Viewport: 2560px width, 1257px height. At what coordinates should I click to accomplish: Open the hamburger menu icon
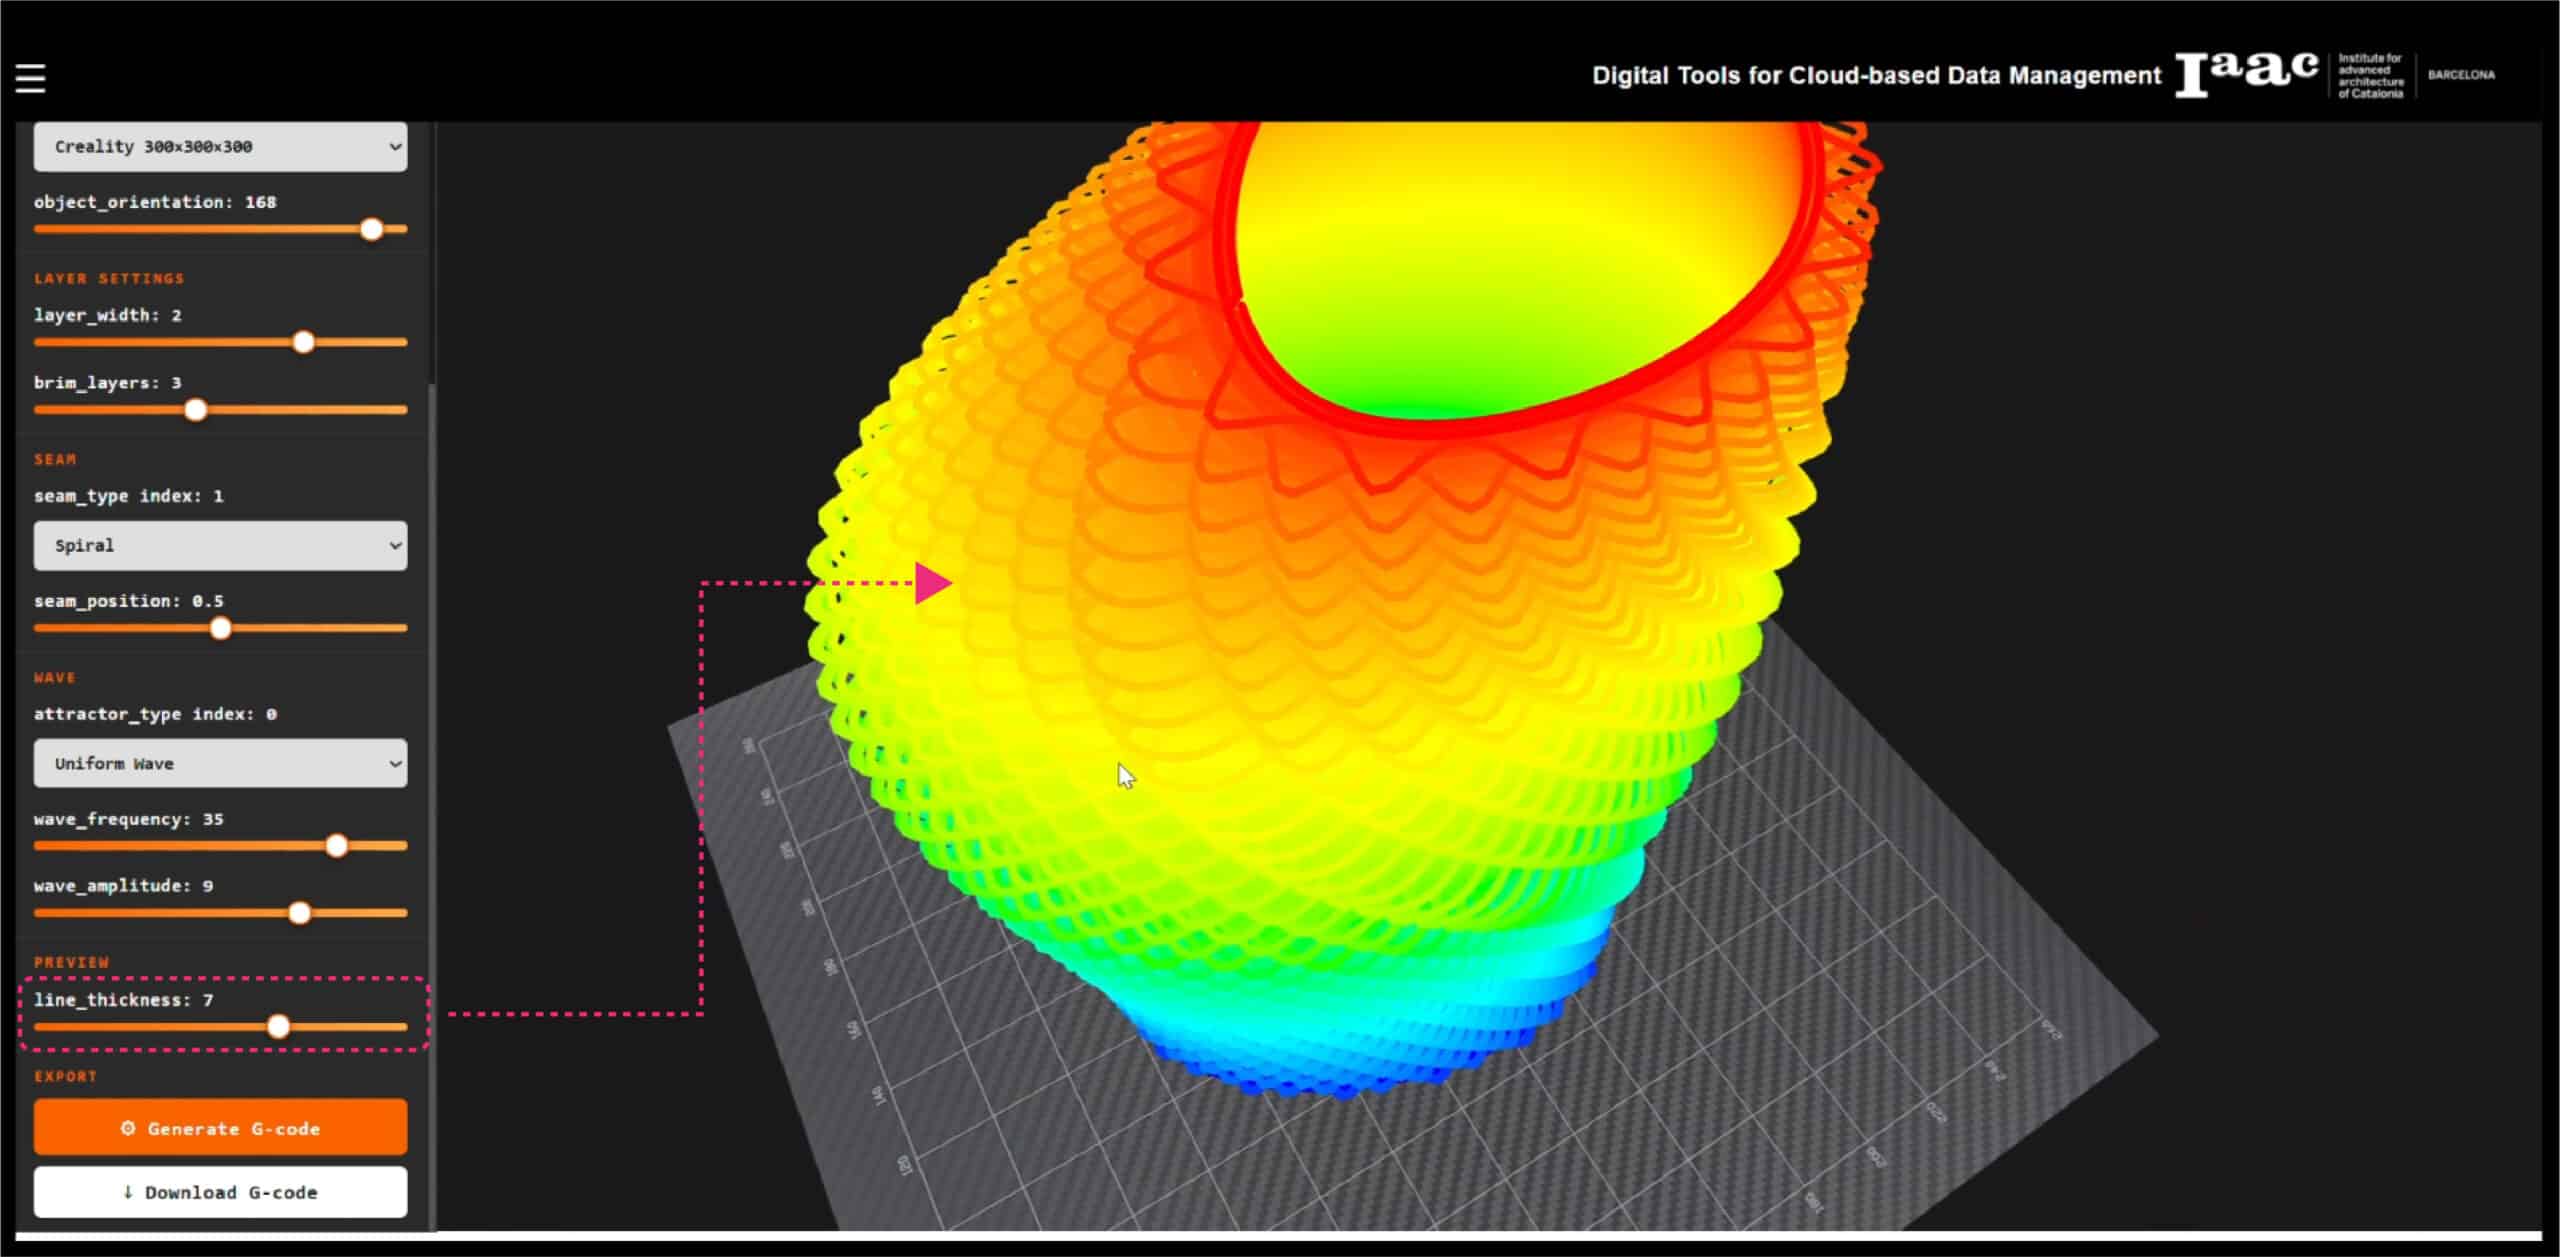tap(30, 78)
